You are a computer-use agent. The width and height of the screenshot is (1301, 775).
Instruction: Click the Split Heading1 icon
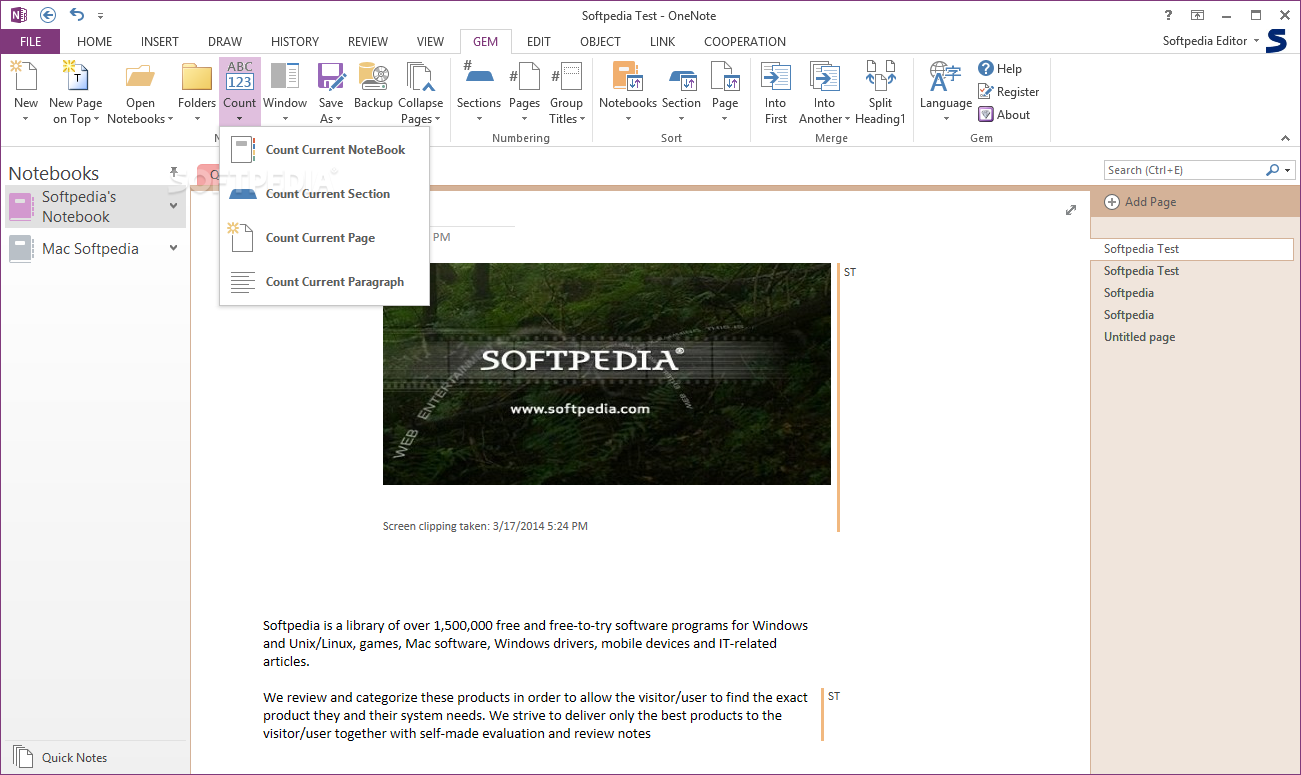click(x=880, y=76)
